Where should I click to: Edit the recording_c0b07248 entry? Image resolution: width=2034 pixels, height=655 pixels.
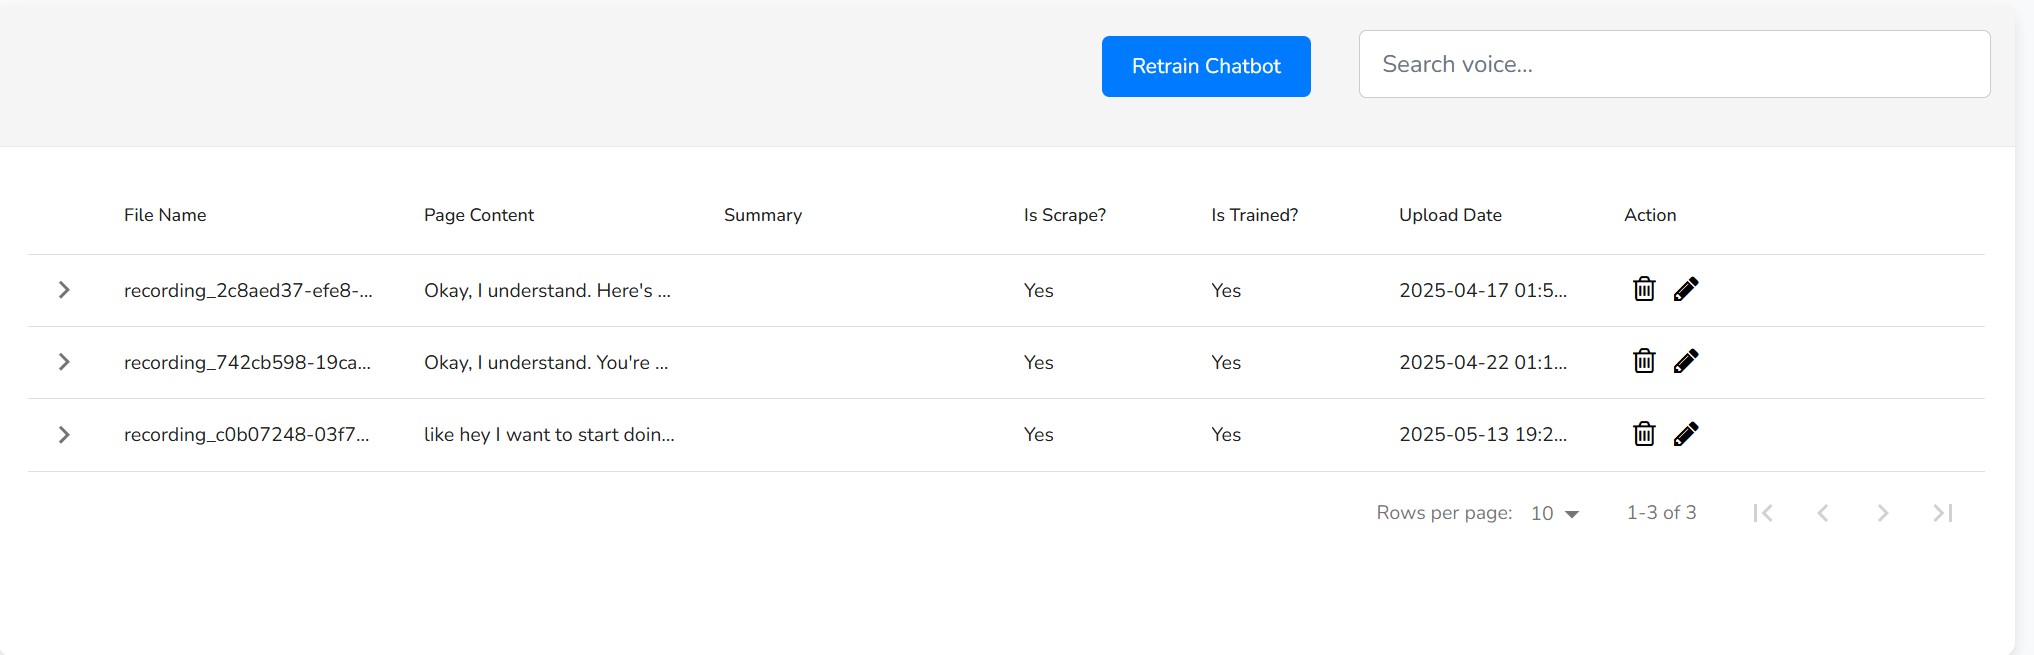point(1686,434)
